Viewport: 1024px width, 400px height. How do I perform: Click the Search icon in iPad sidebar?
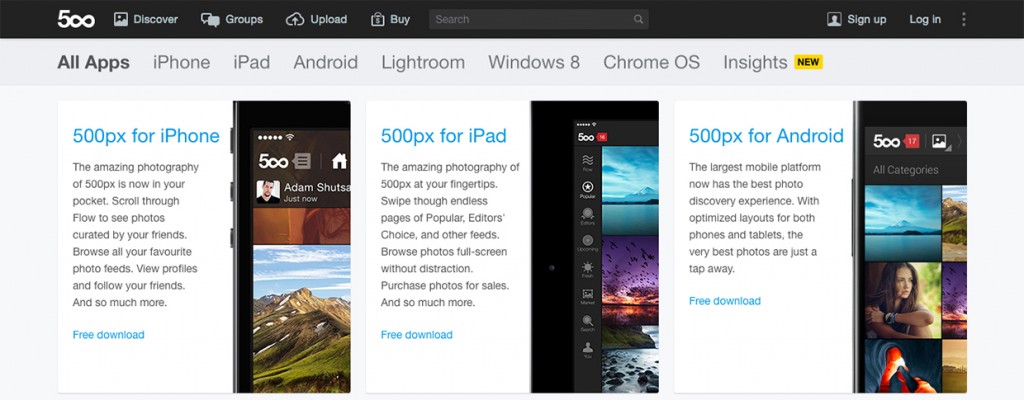pos(588,323)
